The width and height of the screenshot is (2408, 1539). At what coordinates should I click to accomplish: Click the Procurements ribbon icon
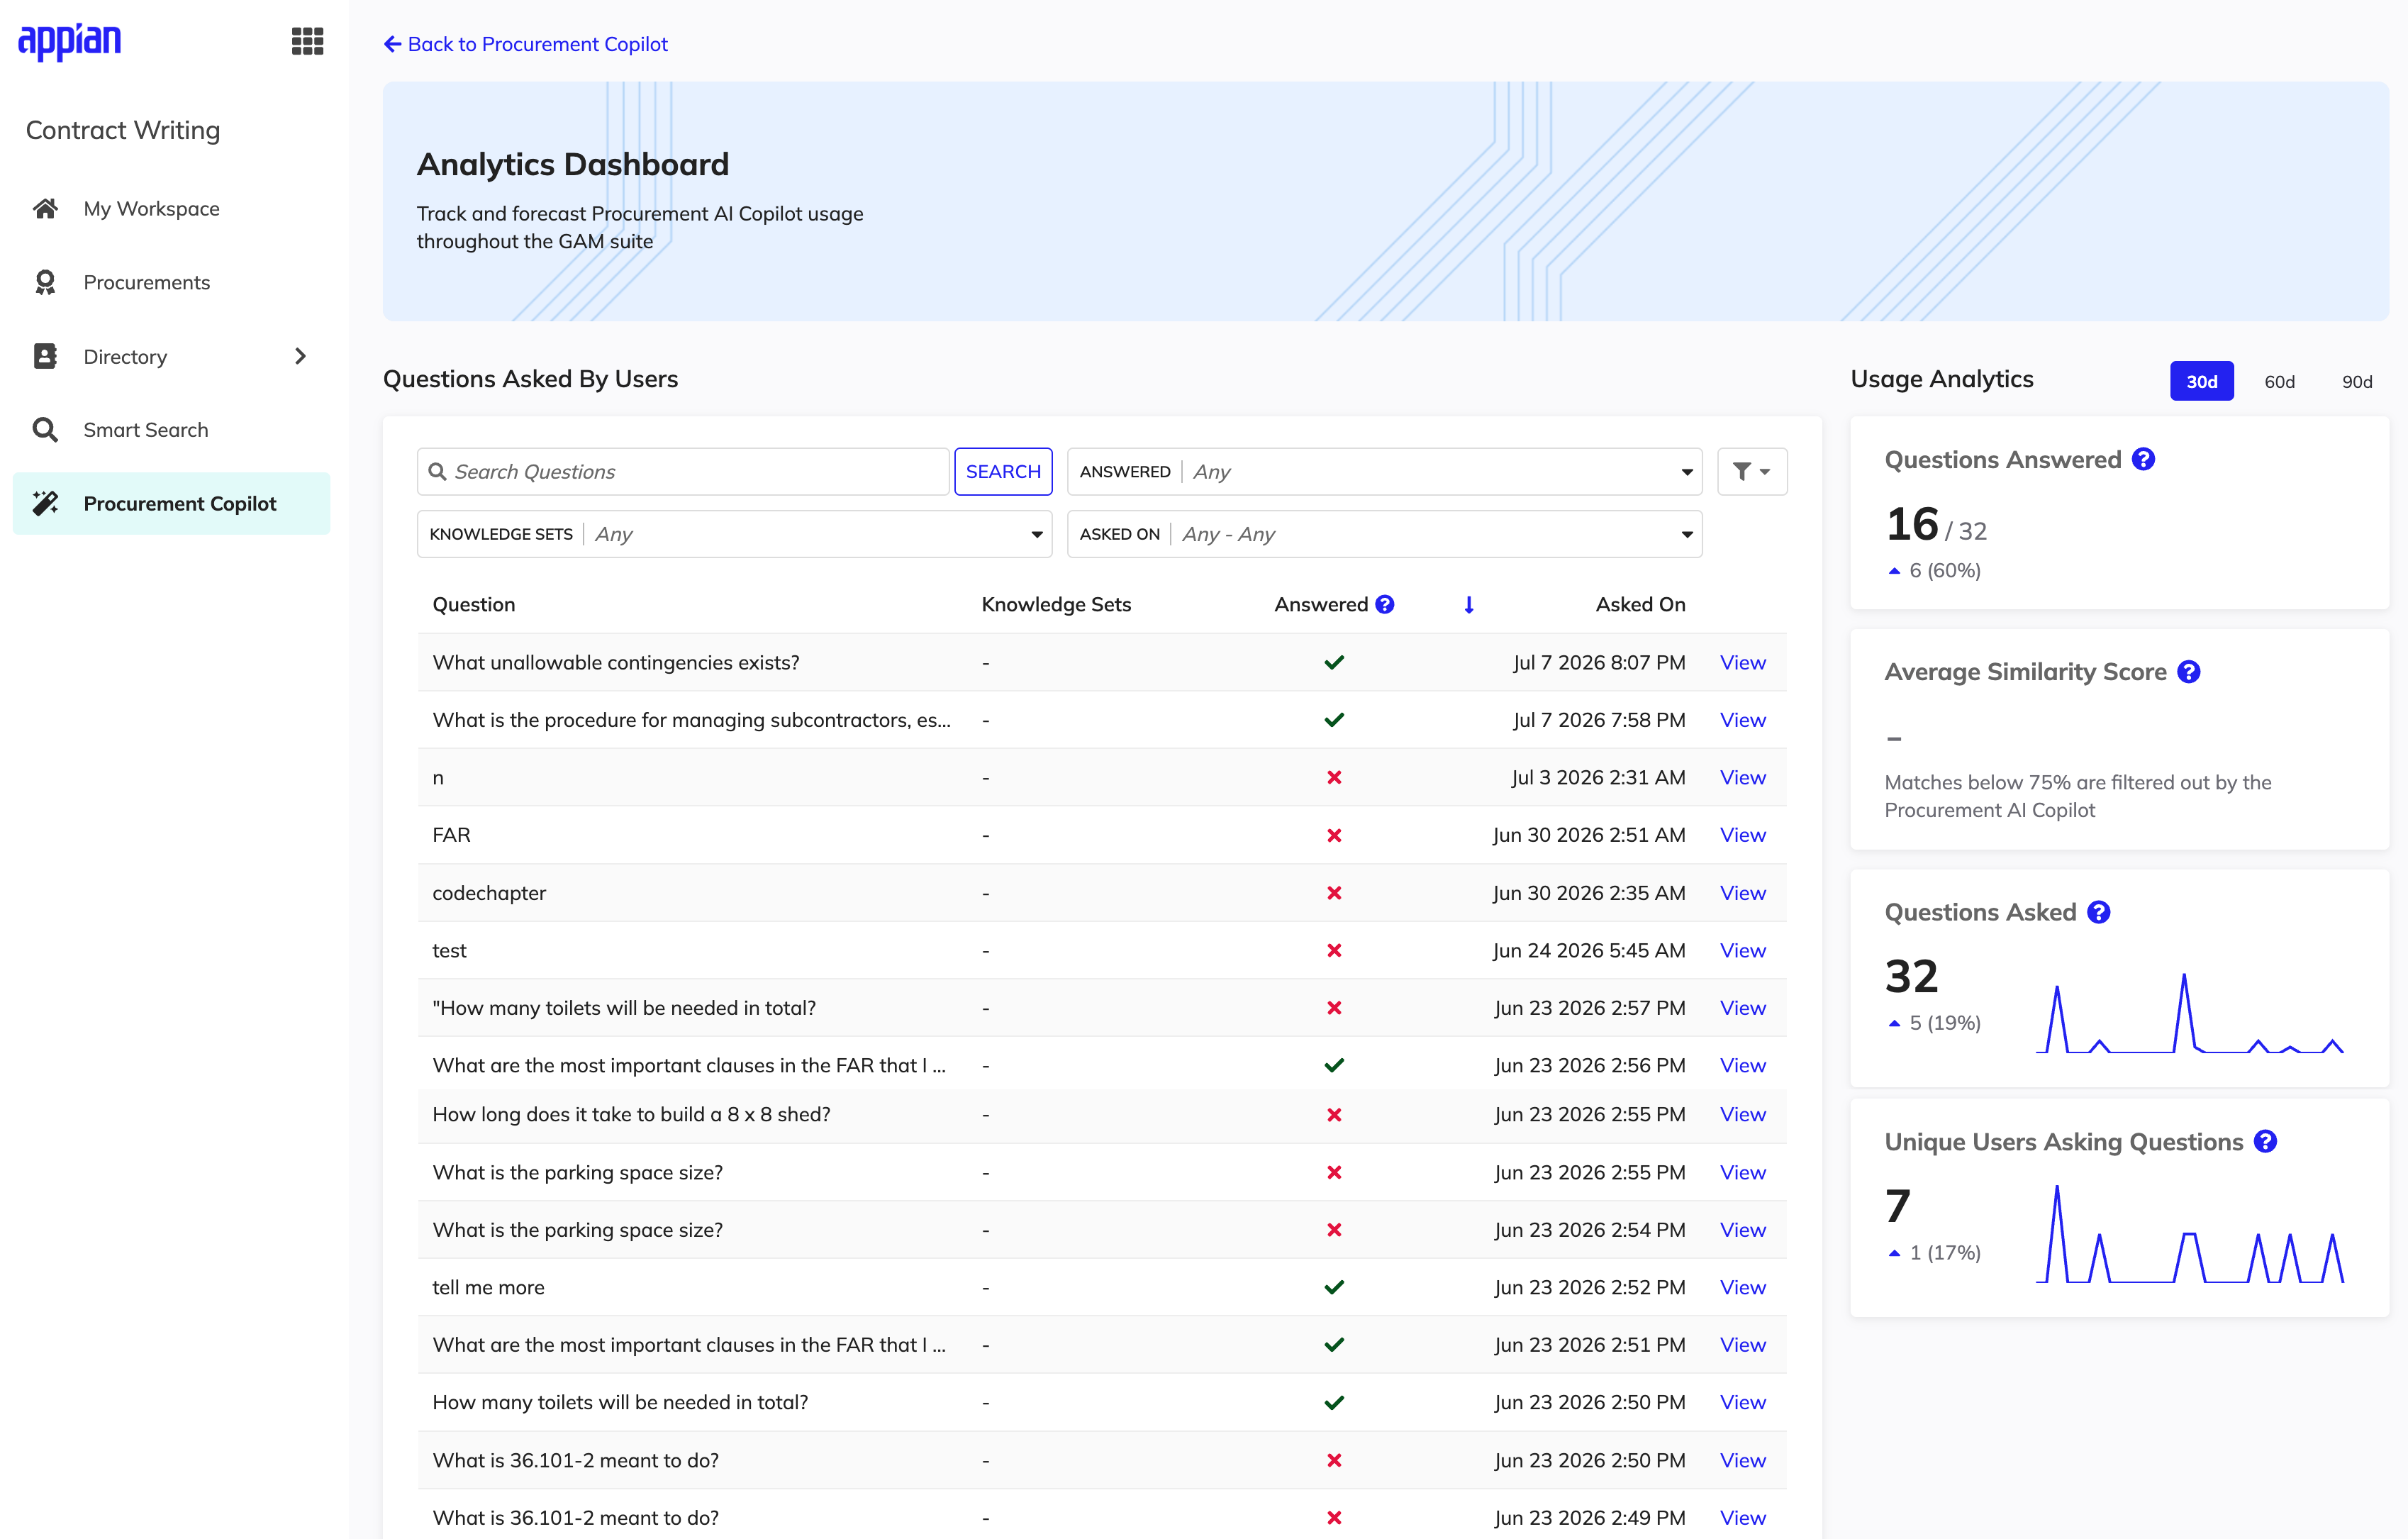(45, 282)
